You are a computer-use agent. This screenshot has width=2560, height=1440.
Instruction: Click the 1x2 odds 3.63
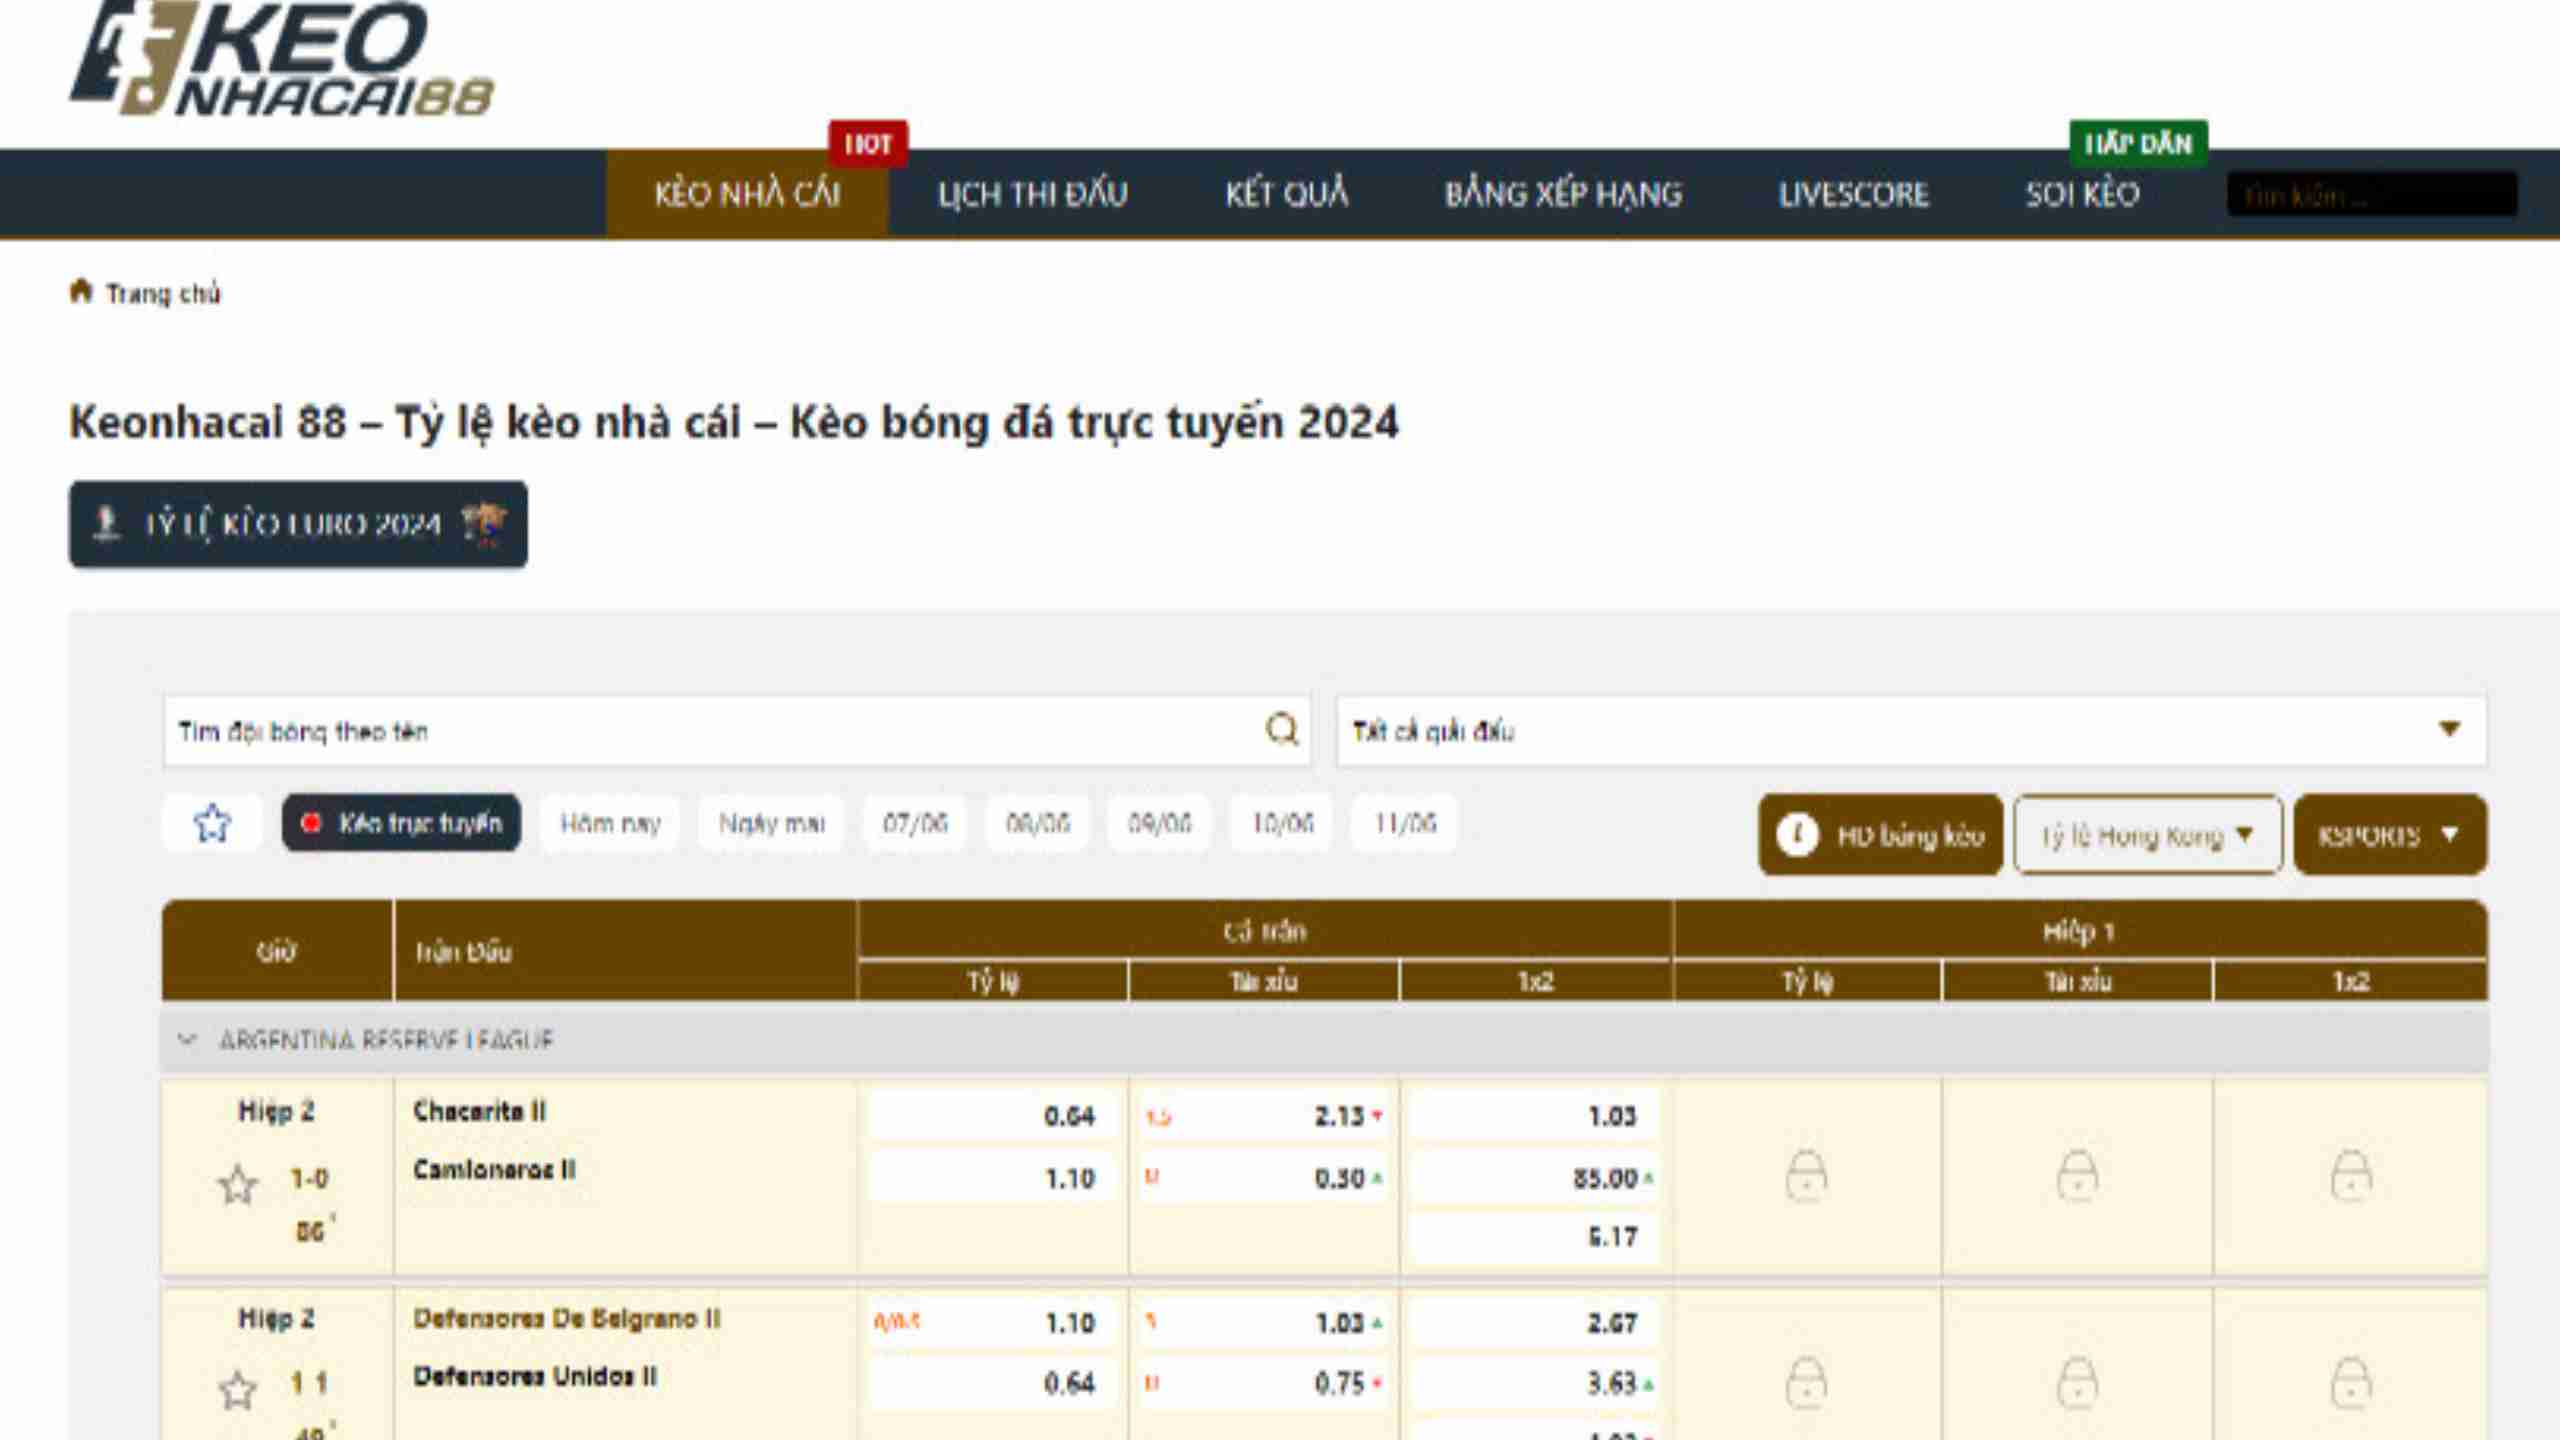click(x=1535, y=1383)
